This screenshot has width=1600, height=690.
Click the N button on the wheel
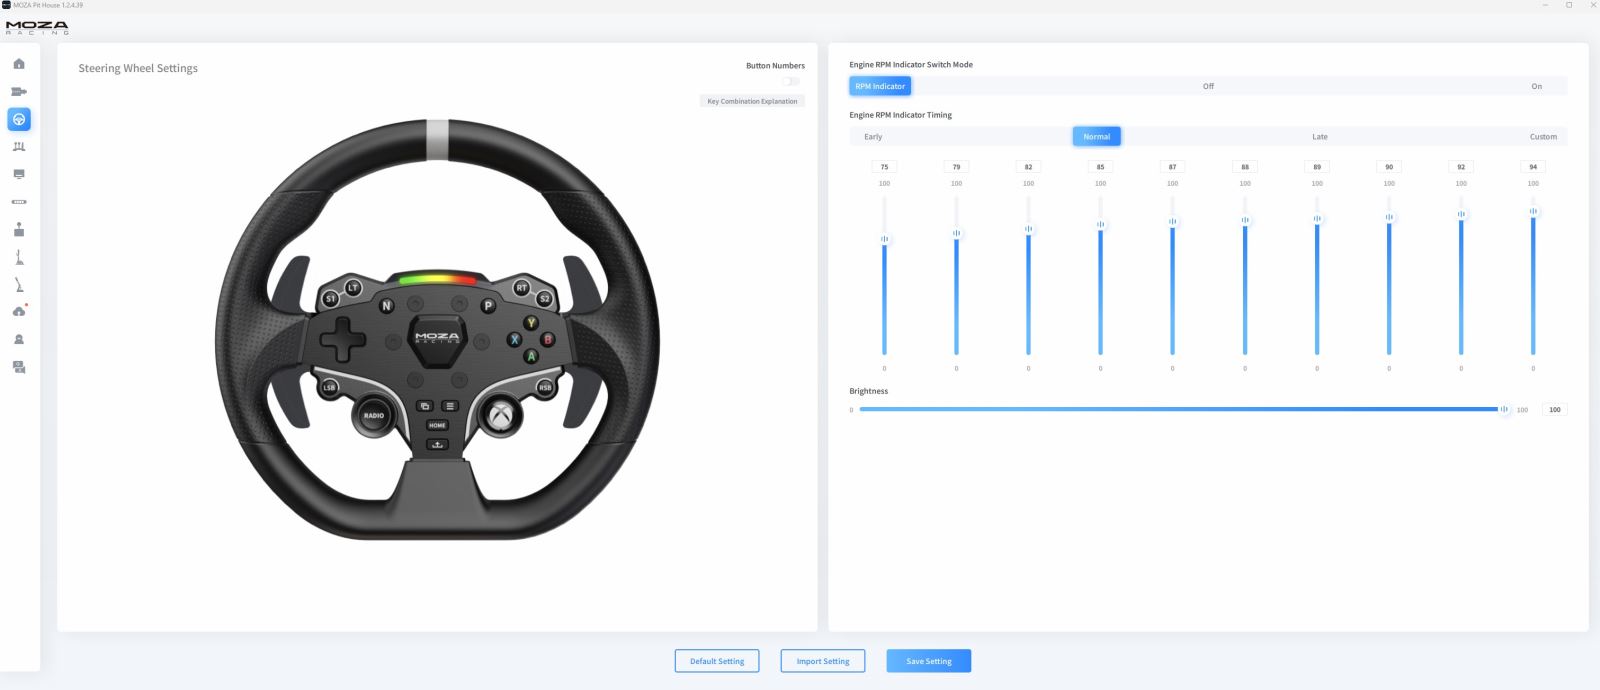[387, 306]
